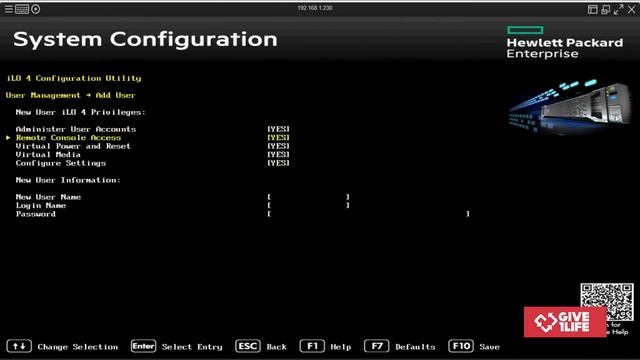Click the New User Information heading
The image size is (640, 360).
[68, 180]
